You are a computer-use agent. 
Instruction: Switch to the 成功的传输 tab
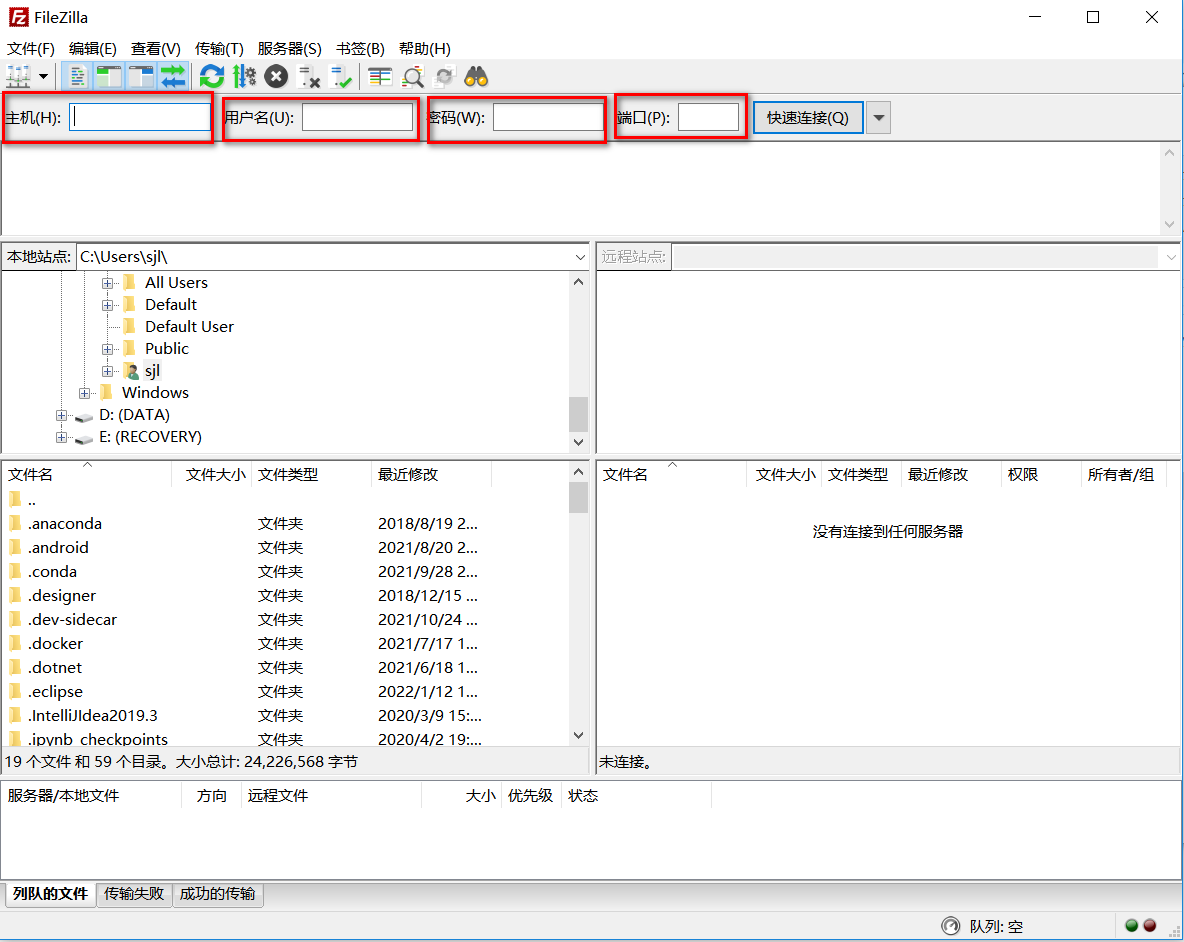217,894
